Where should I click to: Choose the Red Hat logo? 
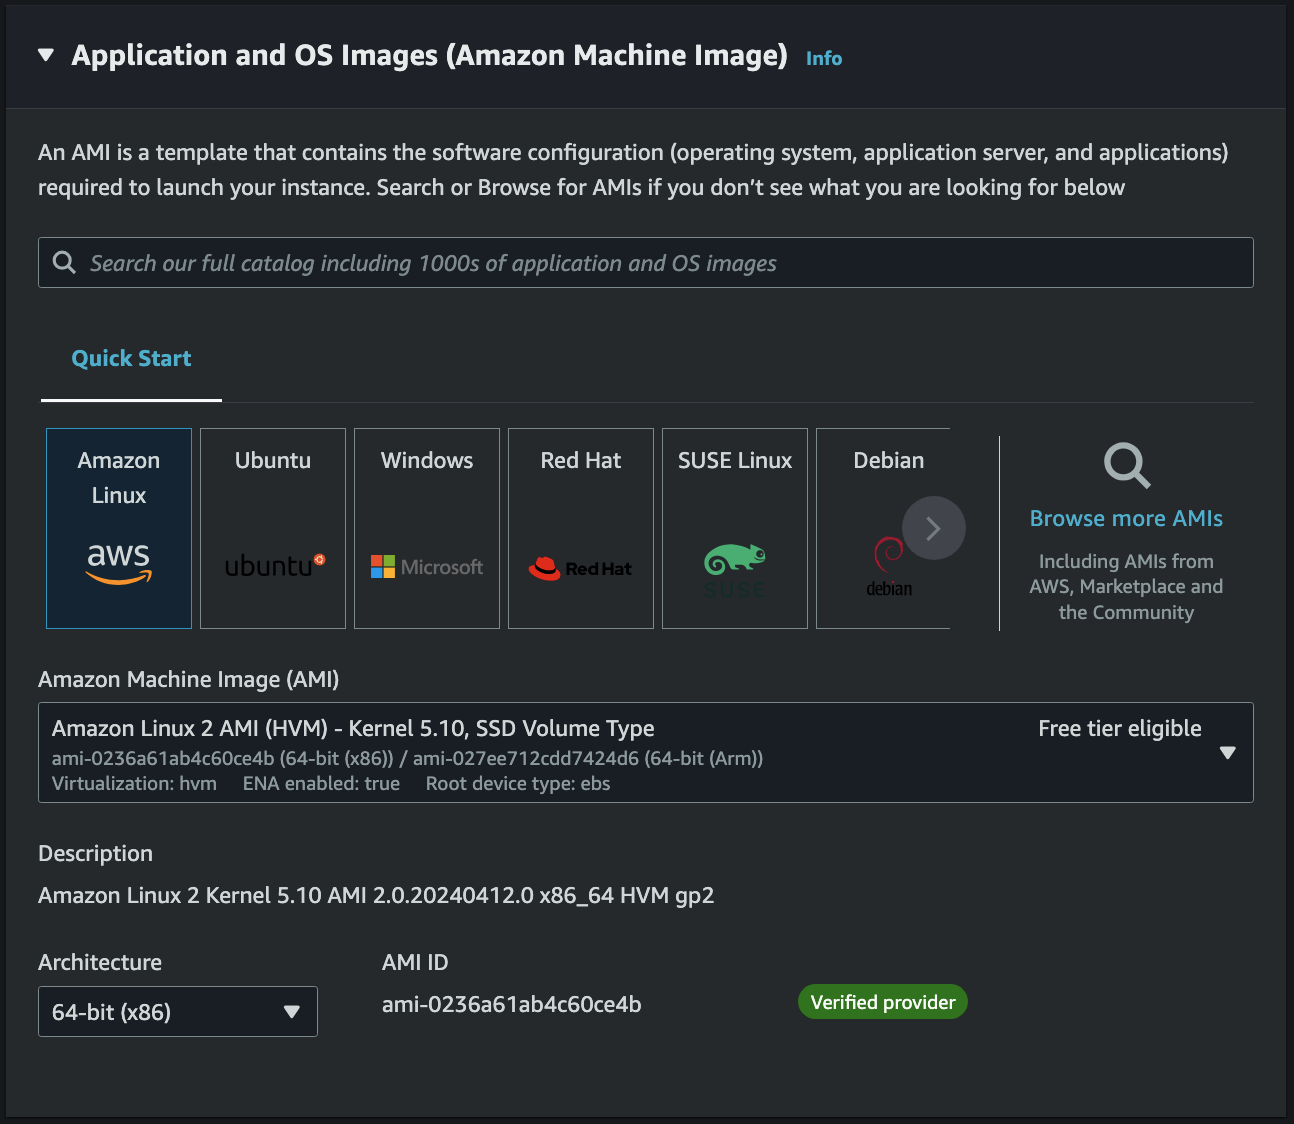580,568
